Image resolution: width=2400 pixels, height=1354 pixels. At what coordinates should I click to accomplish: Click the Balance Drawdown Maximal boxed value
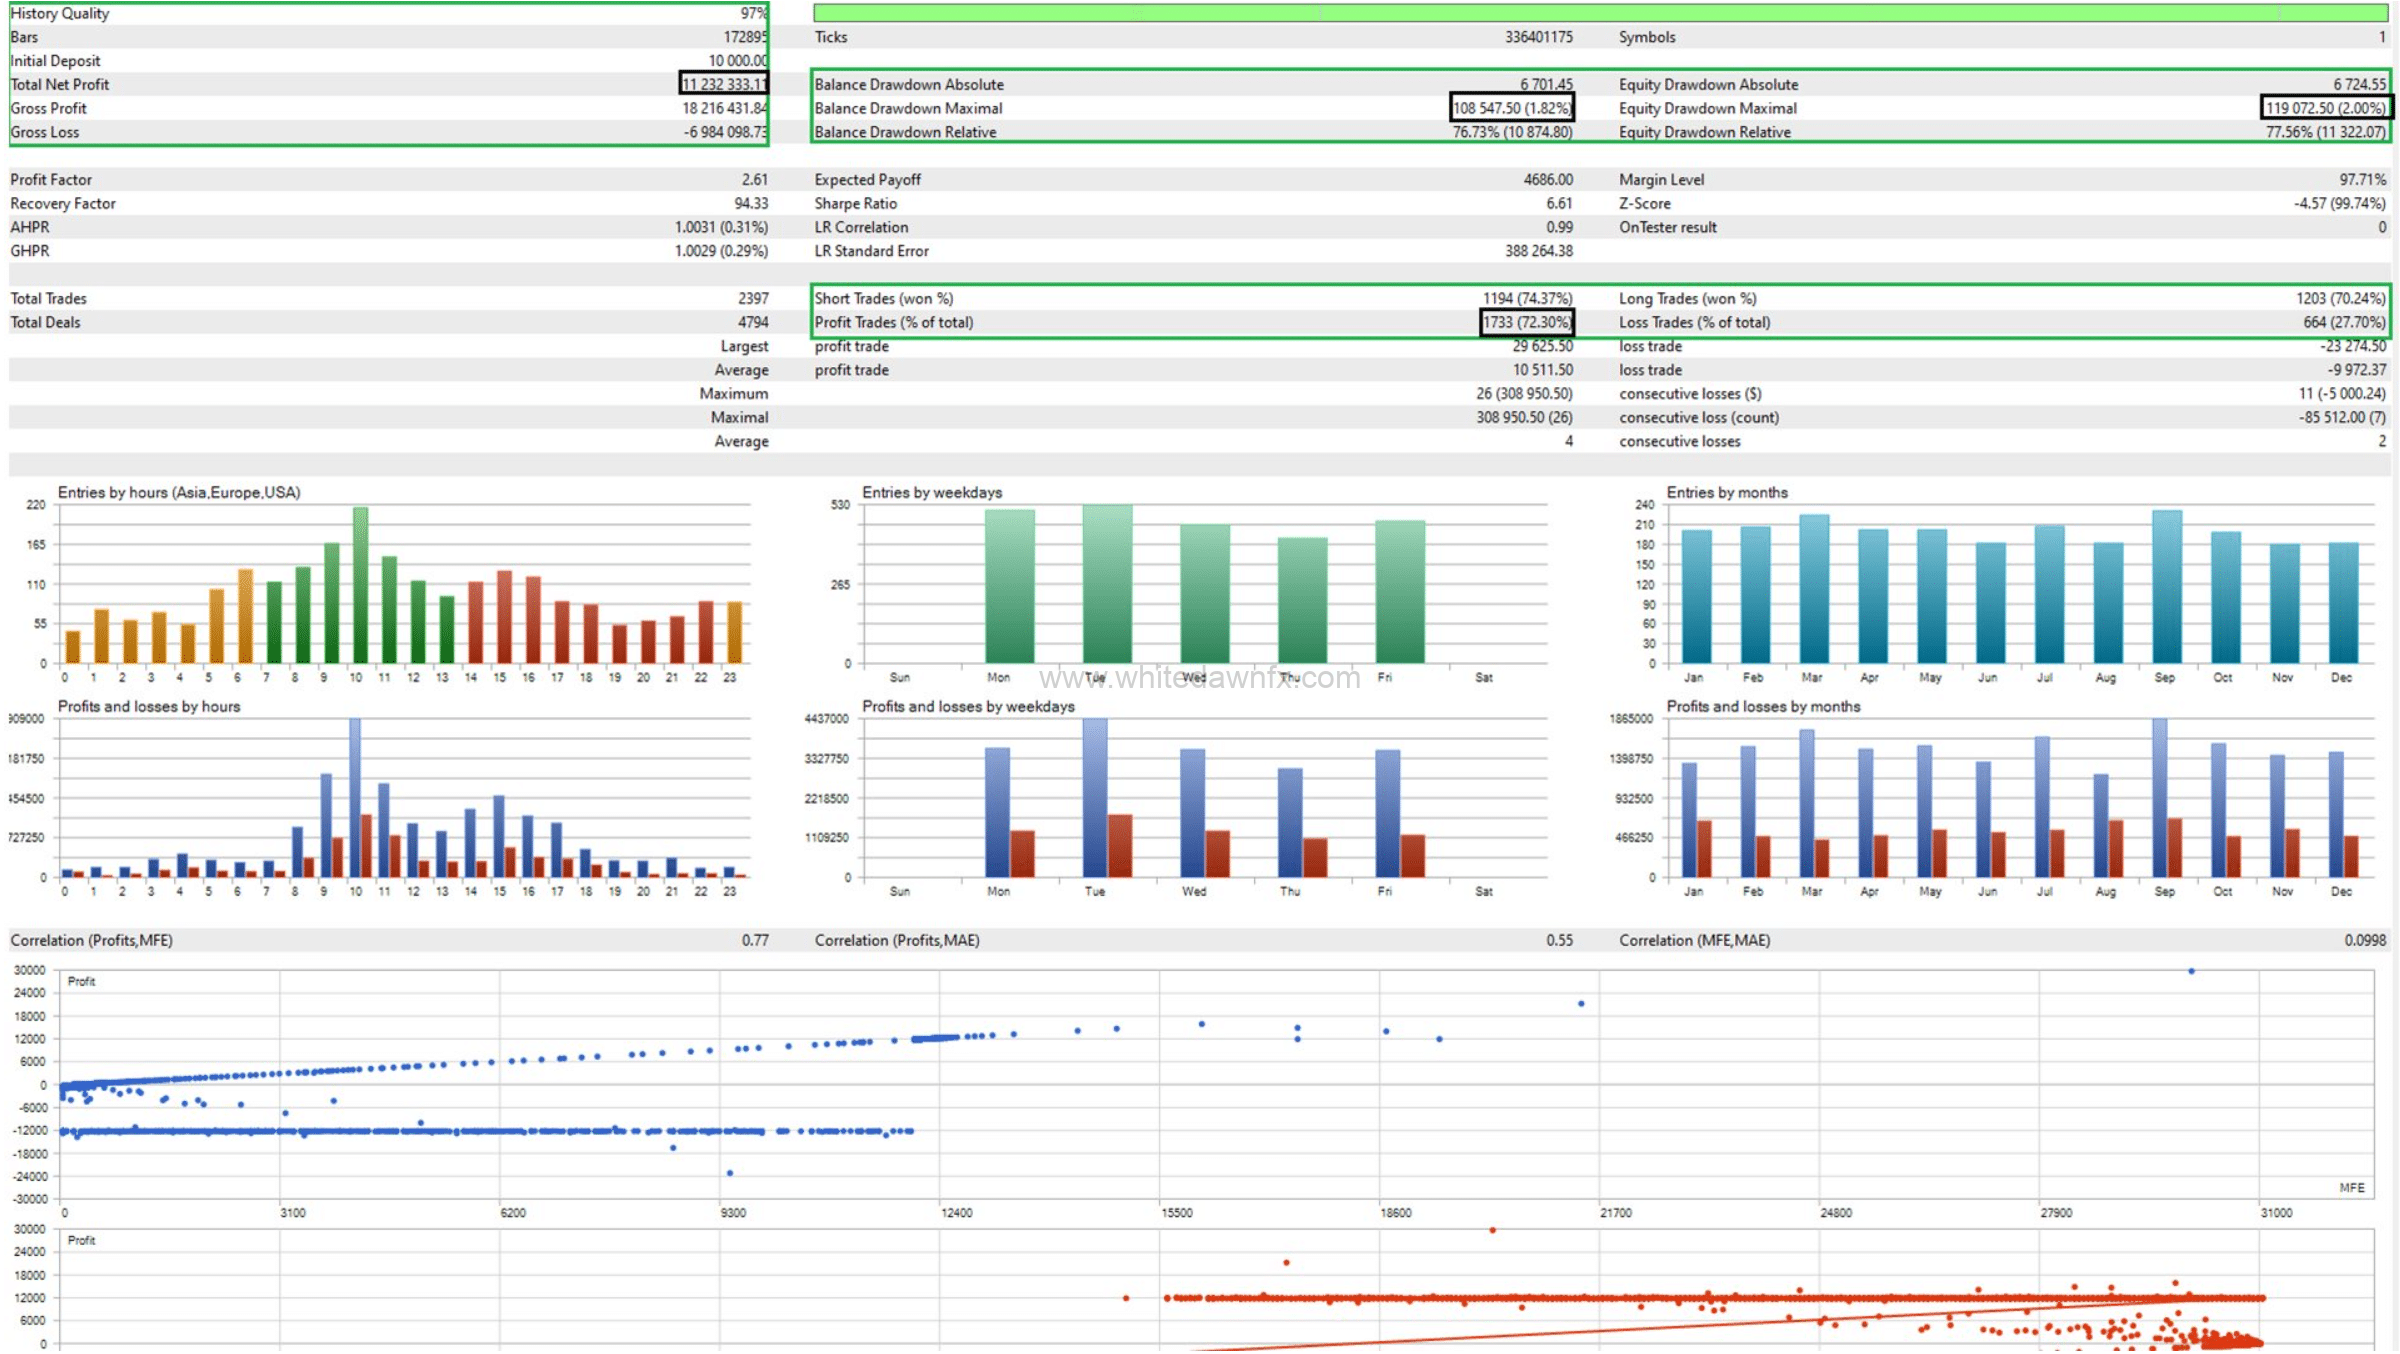(x=1512, y=108)
